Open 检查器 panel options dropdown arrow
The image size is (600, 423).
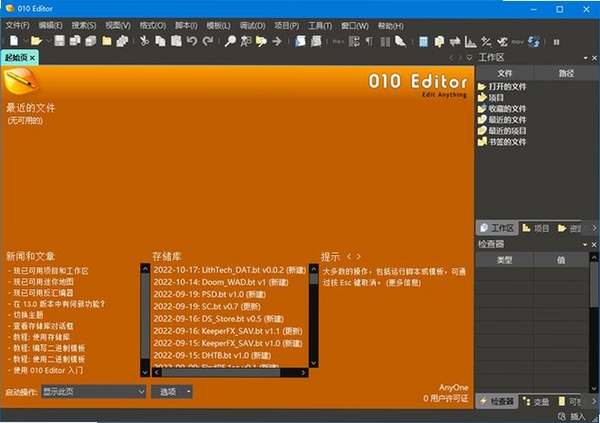[585, 245]
